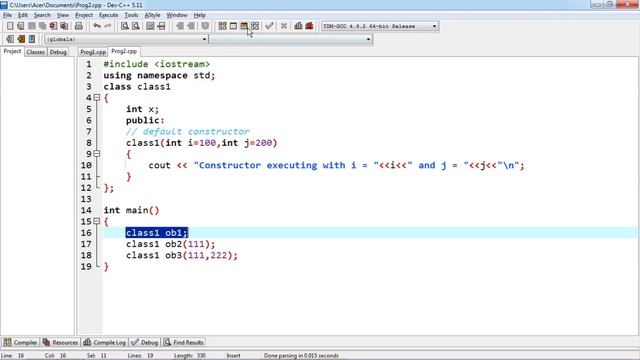Open the Compile Log bottom tab
This screenshot has width=640, height=360.
point(104,342)
